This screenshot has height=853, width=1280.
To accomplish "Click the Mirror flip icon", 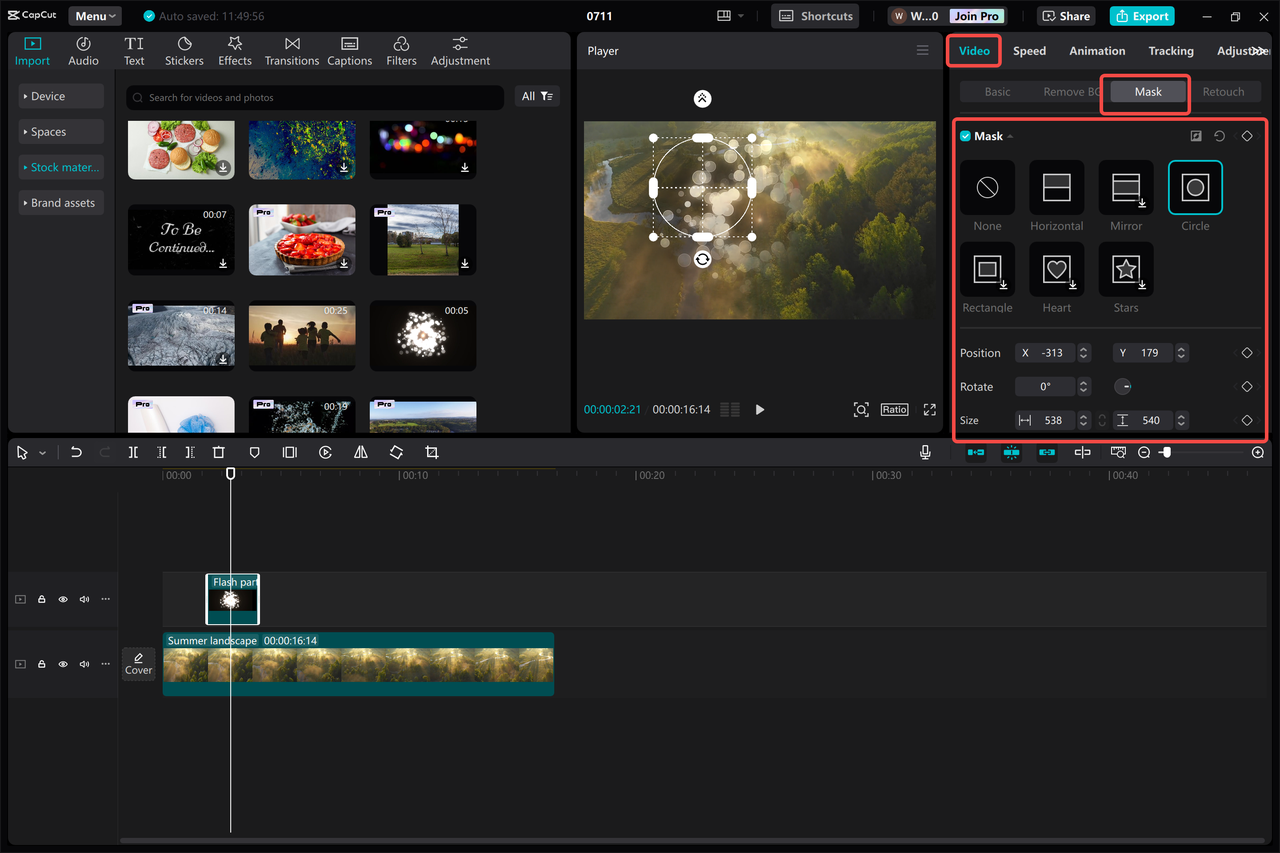I will [x=361, y=453].
